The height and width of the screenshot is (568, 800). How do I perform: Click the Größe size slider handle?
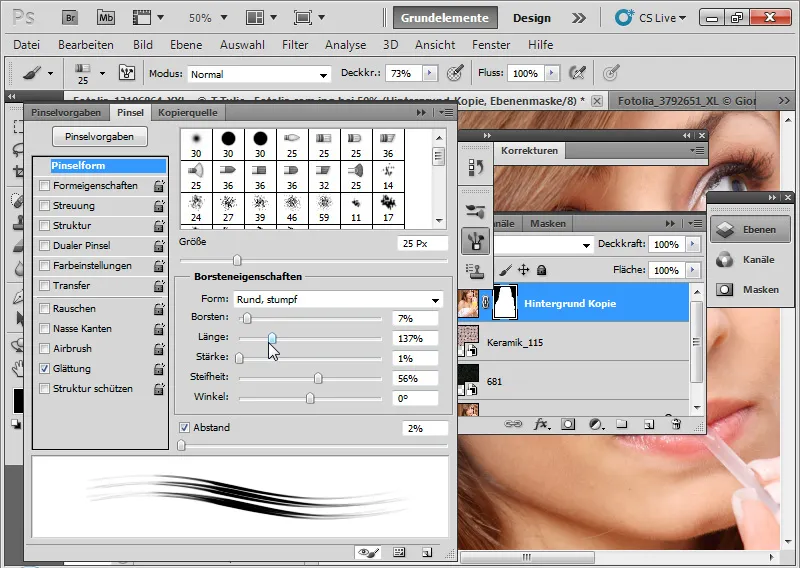tap(237, 261)
